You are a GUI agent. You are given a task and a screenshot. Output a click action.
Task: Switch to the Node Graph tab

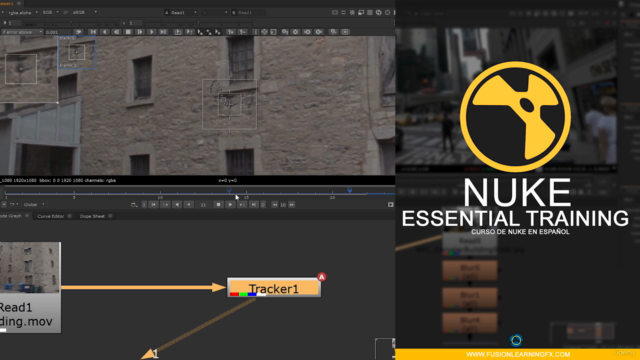click(11, 216)
